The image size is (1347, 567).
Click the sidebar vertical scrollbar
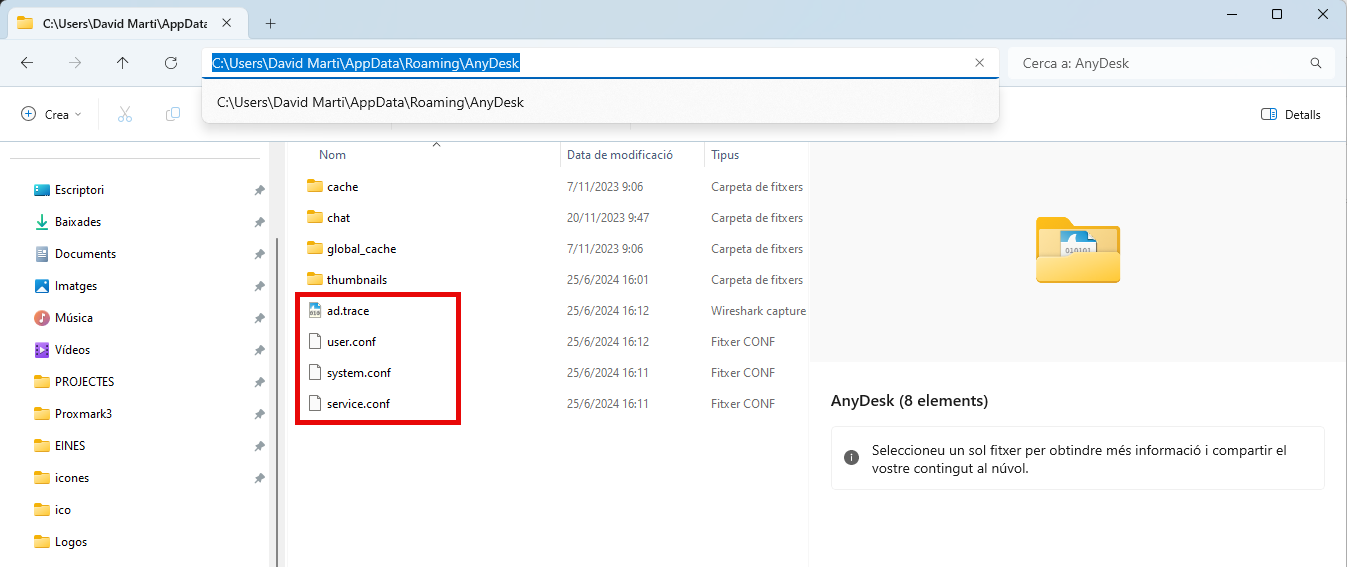tap(275, 400)
